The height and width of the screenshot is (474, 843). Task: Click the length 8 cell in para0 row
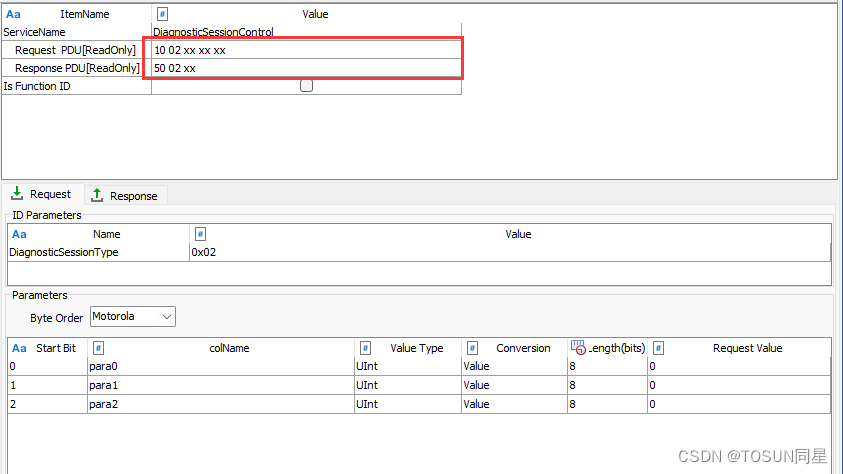coord(607,367)
